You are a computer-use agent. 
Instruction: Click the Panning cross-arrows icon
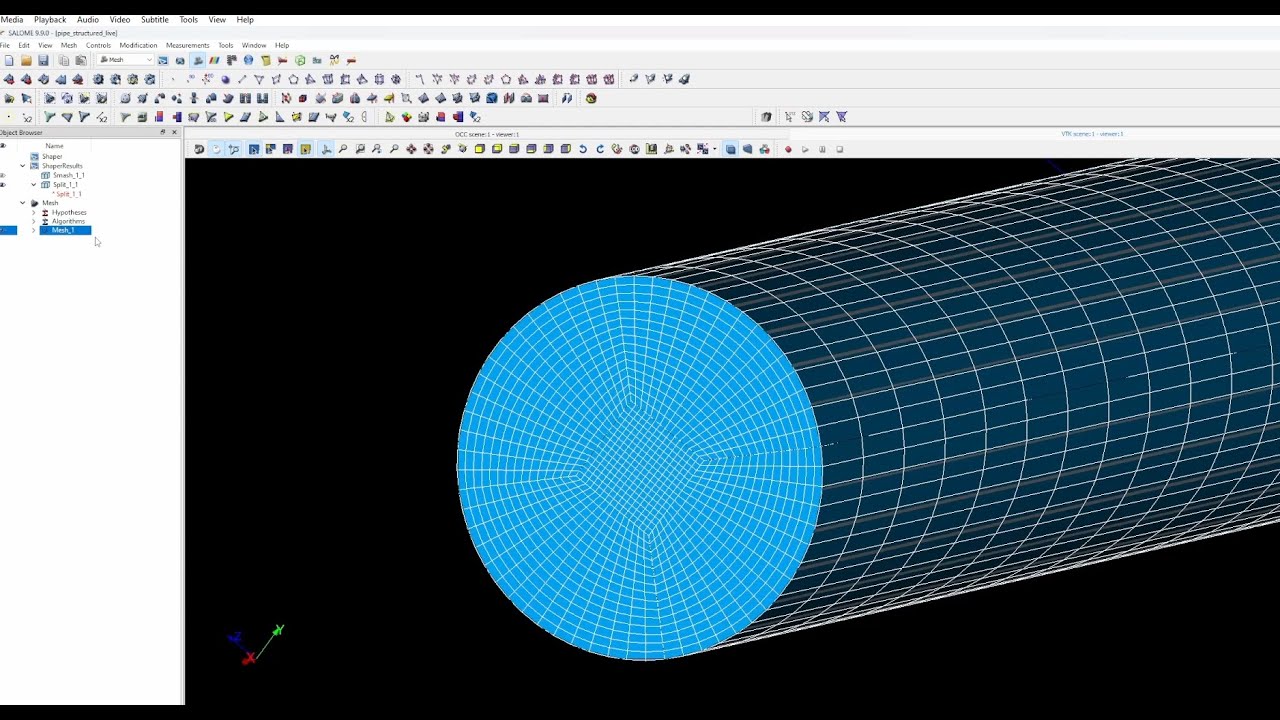click(411, 149)
